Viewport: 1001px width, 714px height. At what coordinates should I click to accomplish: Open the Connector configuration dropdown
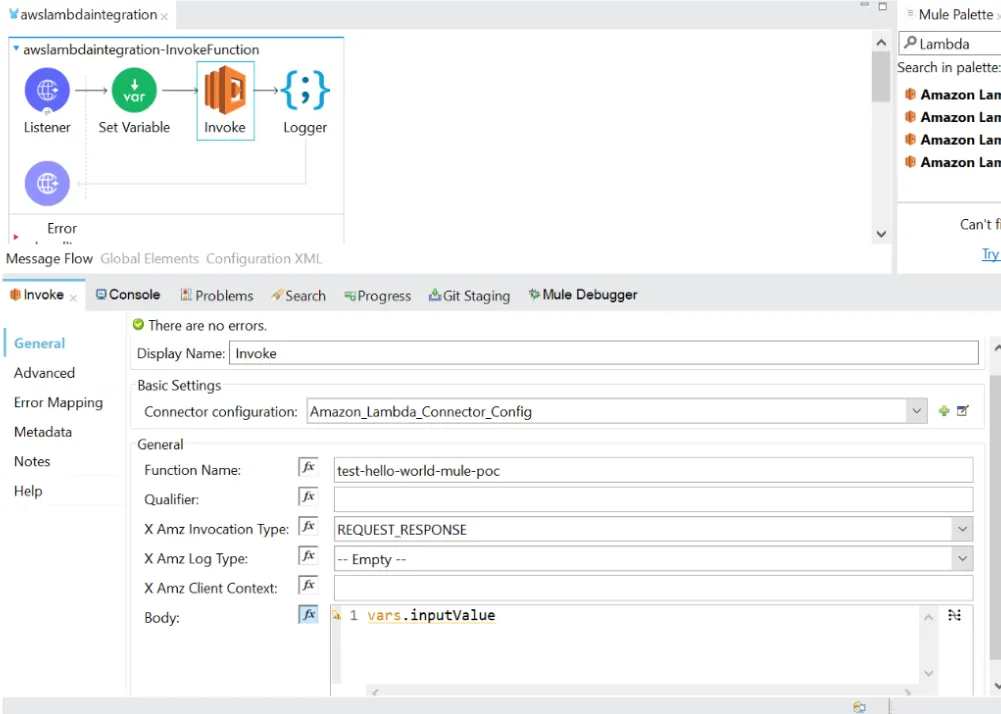tap(916, 411)
